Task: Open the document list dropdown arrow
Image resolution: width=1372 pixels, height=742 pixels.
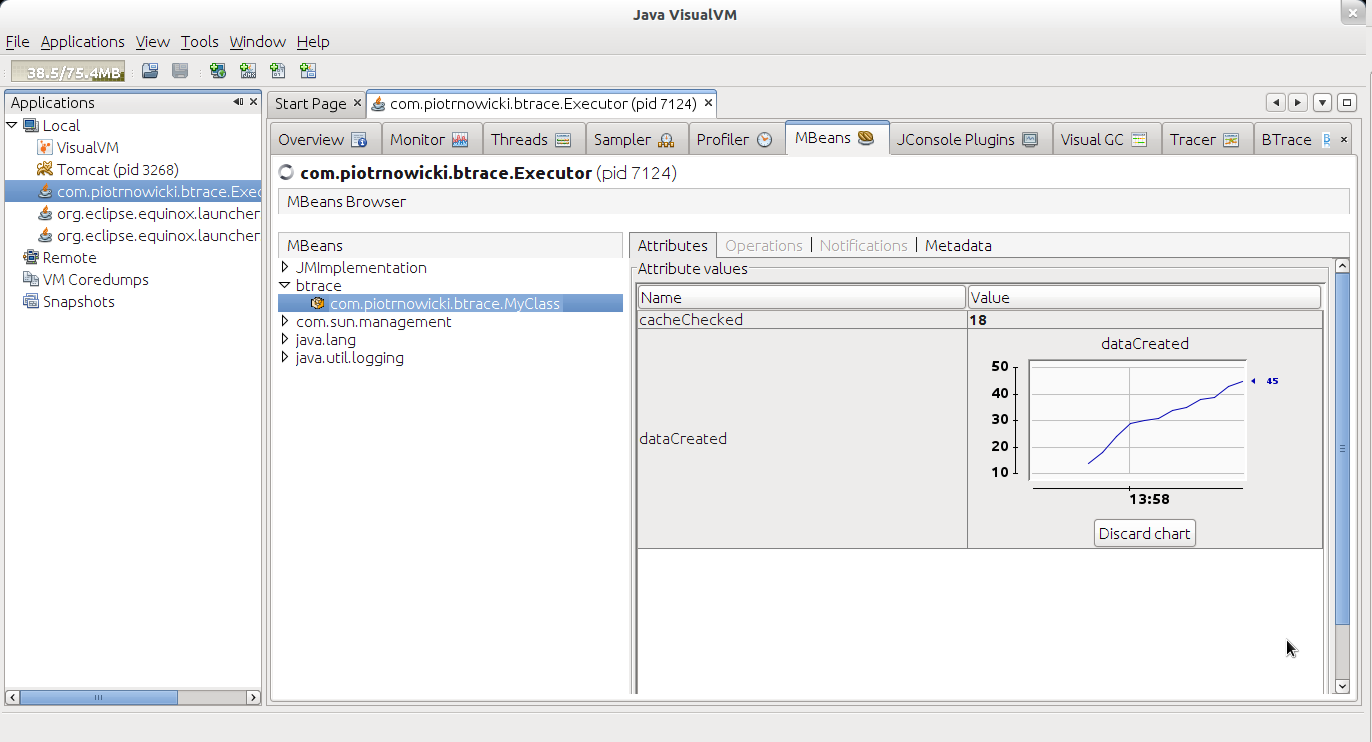Action: point(1322,103)
